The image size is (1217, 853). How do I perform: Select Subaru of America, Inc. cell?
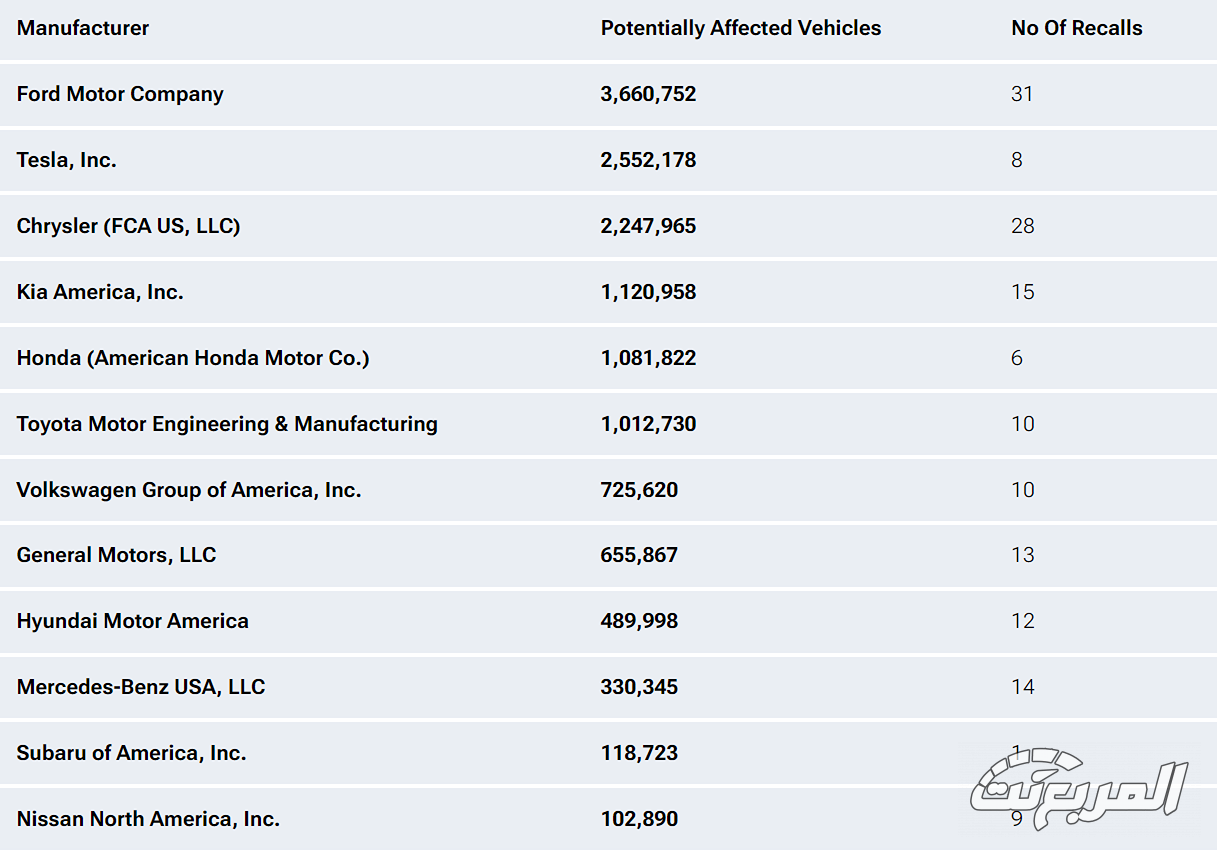pos(131,753)
